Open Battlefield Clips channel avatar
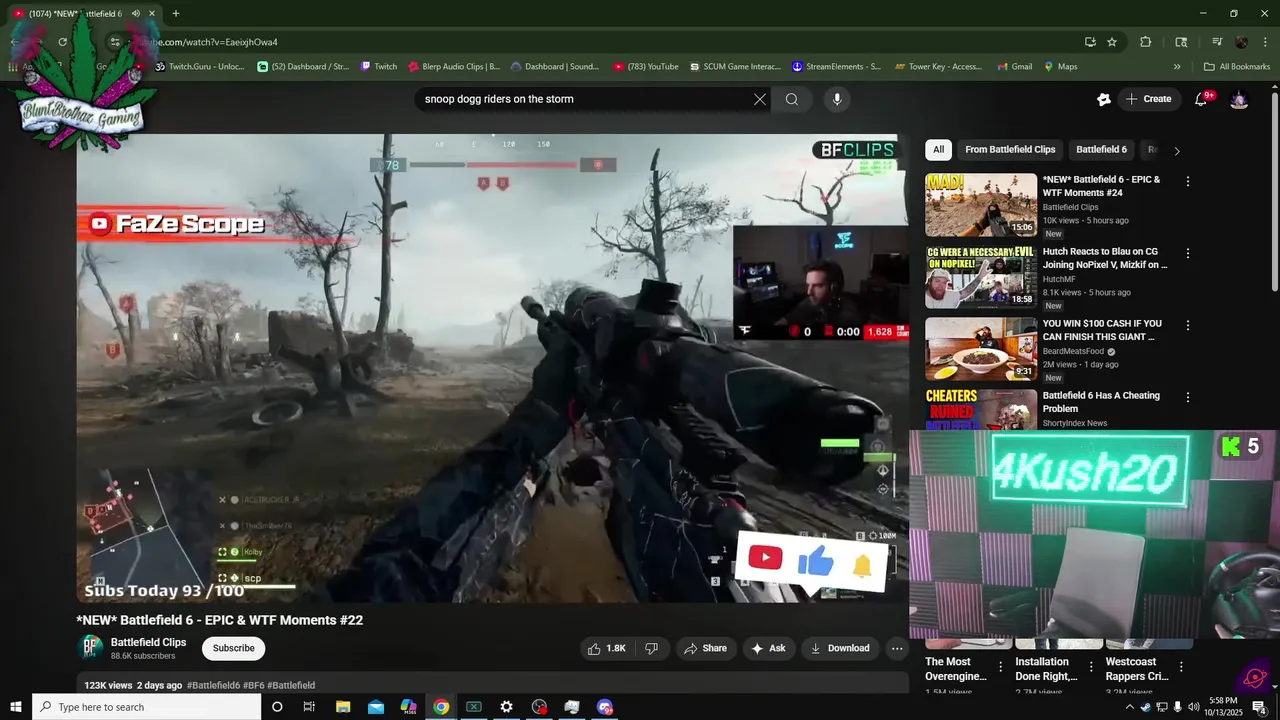1280x720 pixels. pos(90,647)
